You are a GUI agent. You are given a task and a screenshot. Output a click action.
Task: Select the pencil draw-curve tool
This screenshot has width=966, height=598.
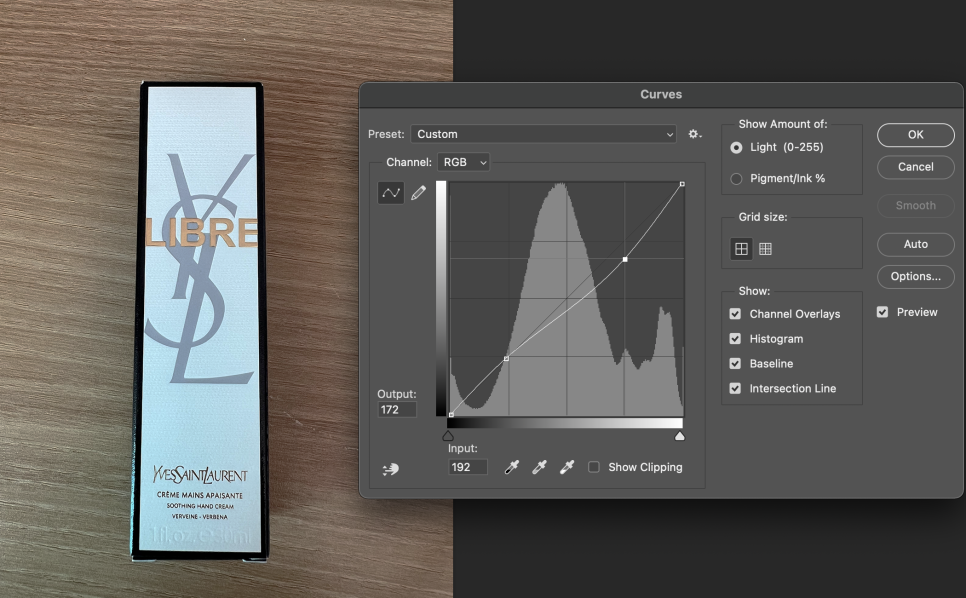point(418,193)
